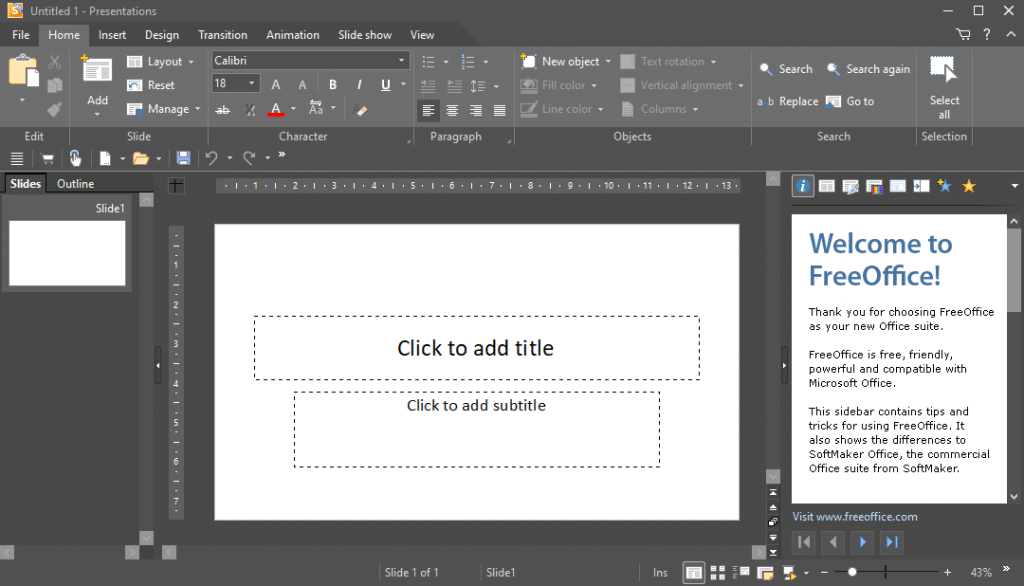
Task: Center-align the paragraph
Action: coord(452,110)
